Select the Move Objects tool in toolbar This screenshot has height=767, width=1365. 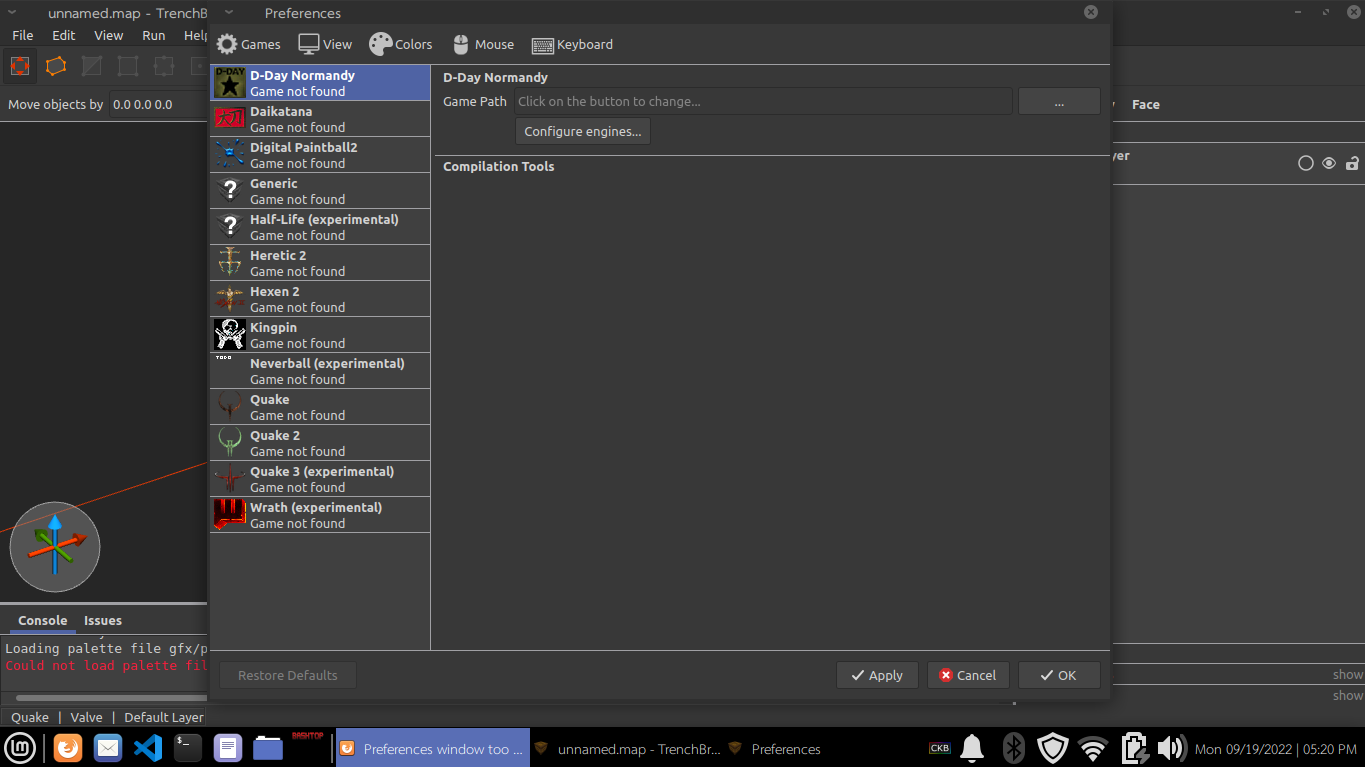click(x=20, y=65)
